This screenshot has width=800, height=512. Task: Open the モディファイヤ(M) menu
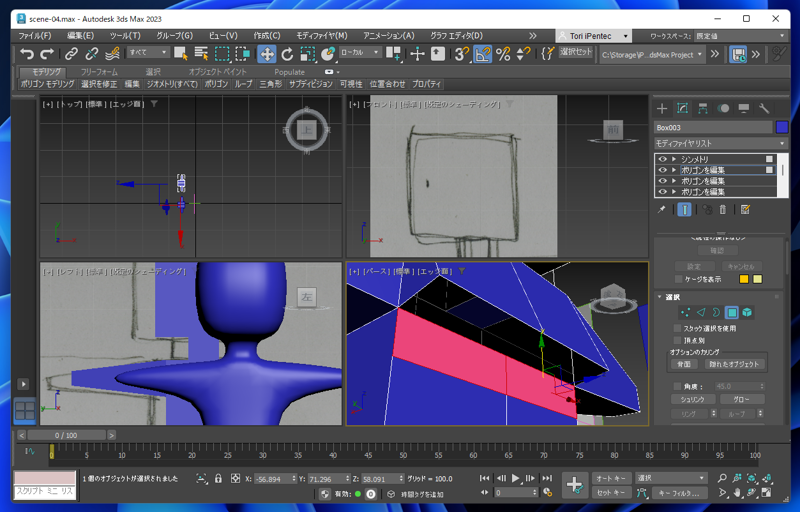322,36
